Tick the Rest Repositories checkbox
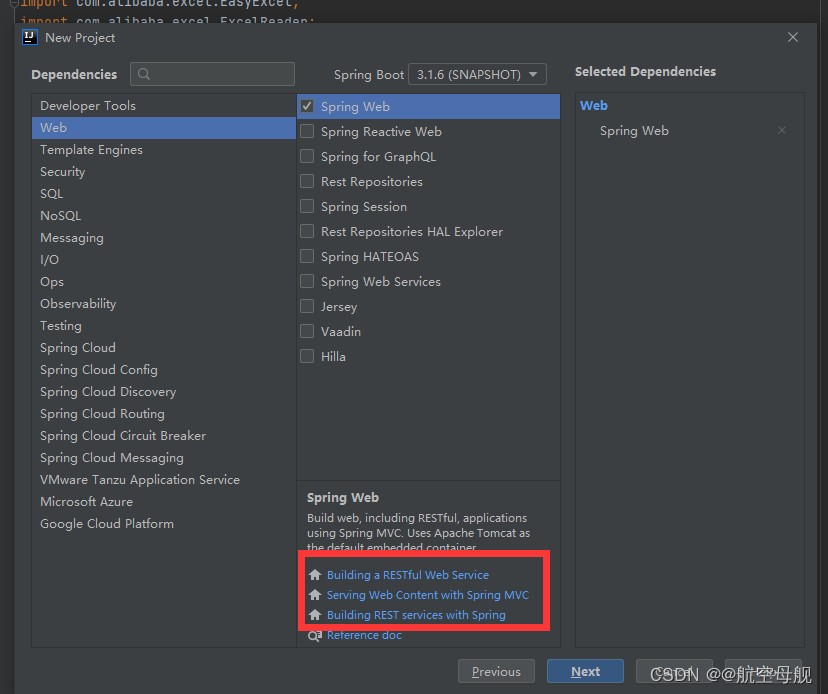Image resolution: width=828 pixels, height=694 pixels. tap(307, 181)
